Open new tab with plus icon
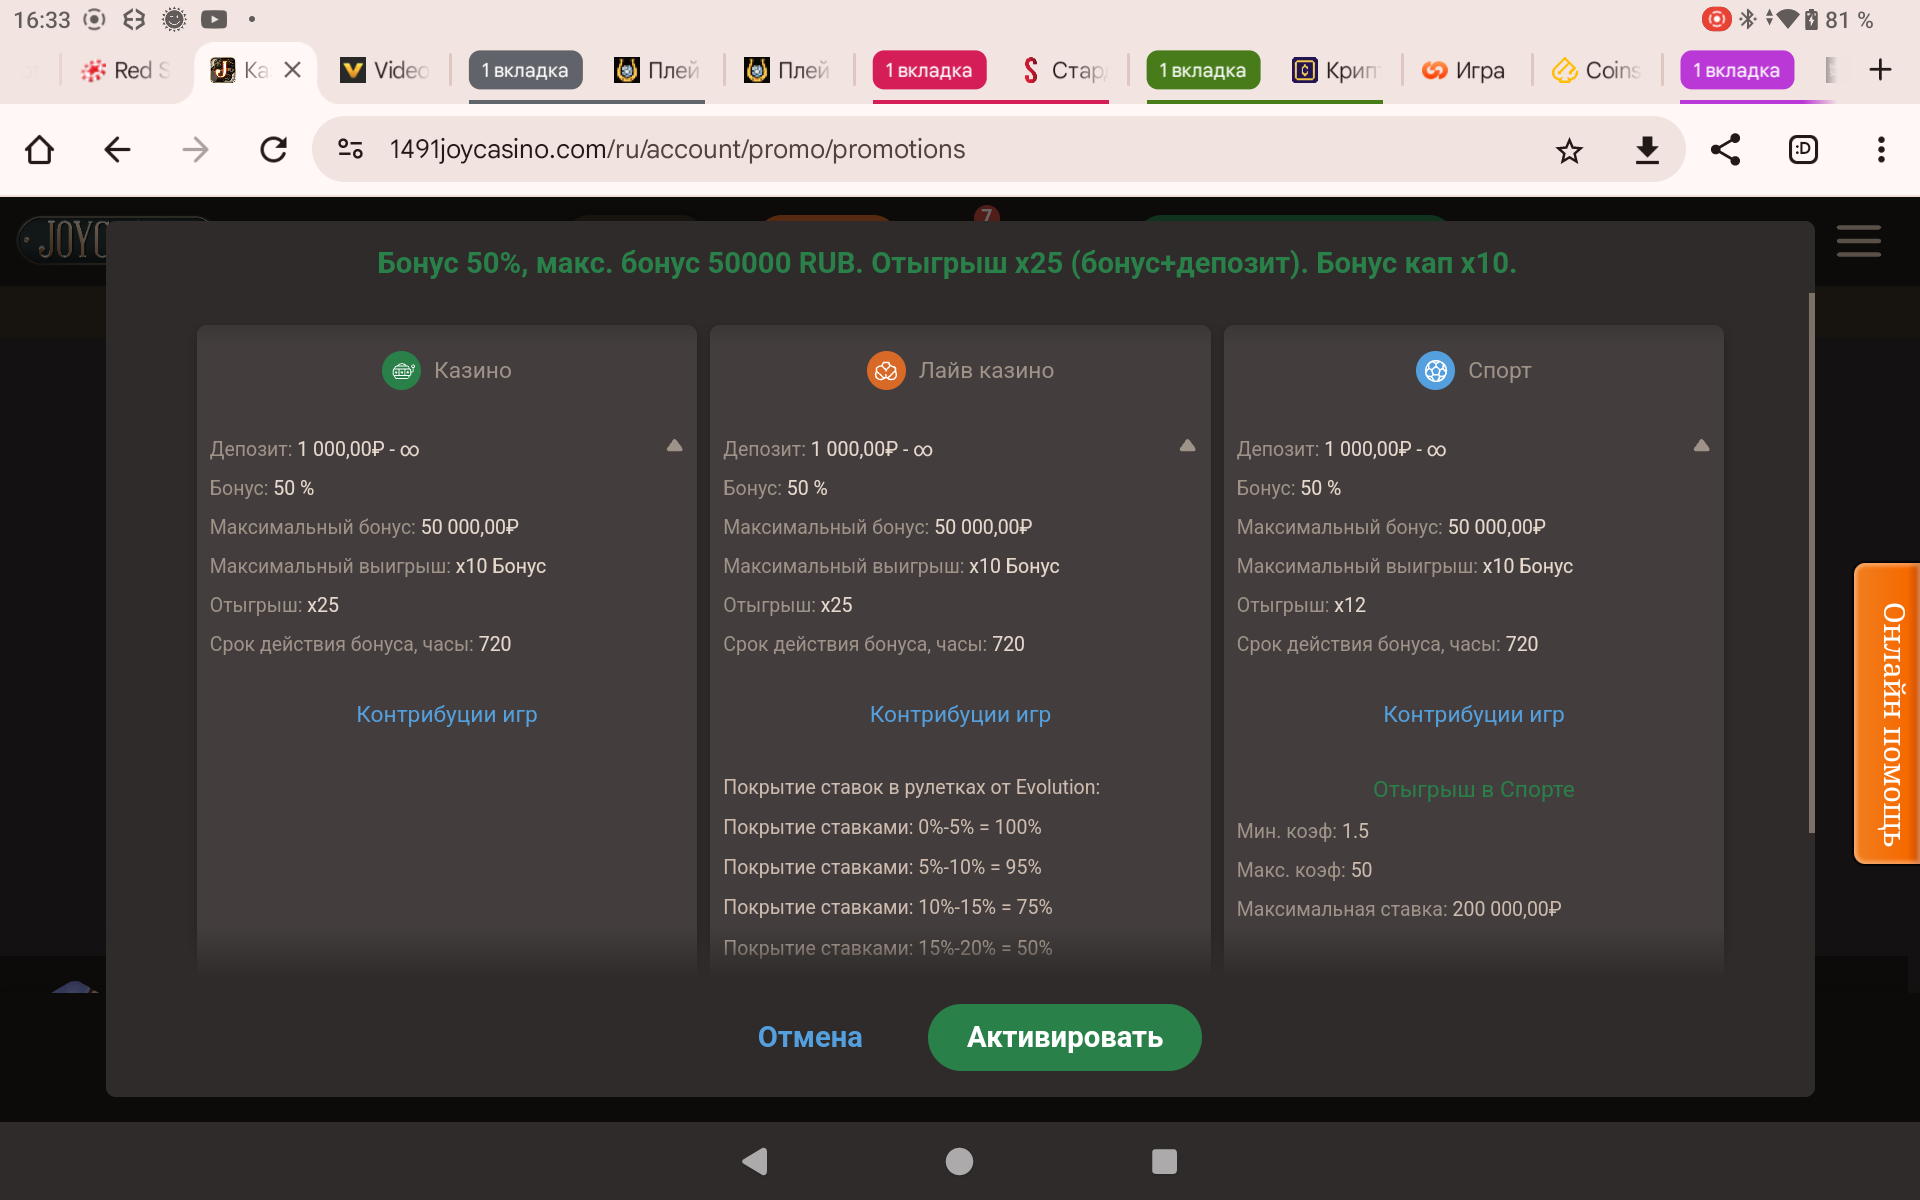The height and width of the screenshot is (1200, 1920). [1880, 70]
